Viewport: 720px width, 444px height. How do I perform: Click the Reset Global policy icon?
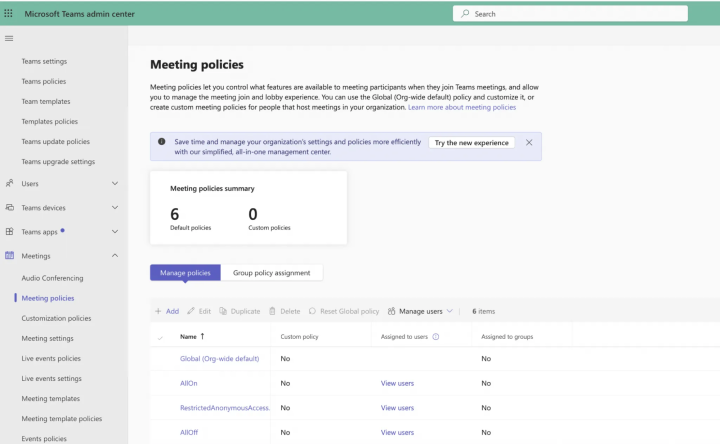click(312, 311)
